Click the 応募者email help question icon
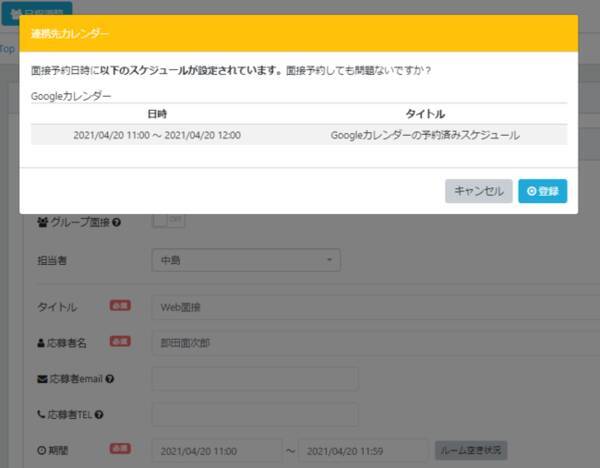This screenshot has height=468, width=600. pyautogui.click(x=110, y=379)
